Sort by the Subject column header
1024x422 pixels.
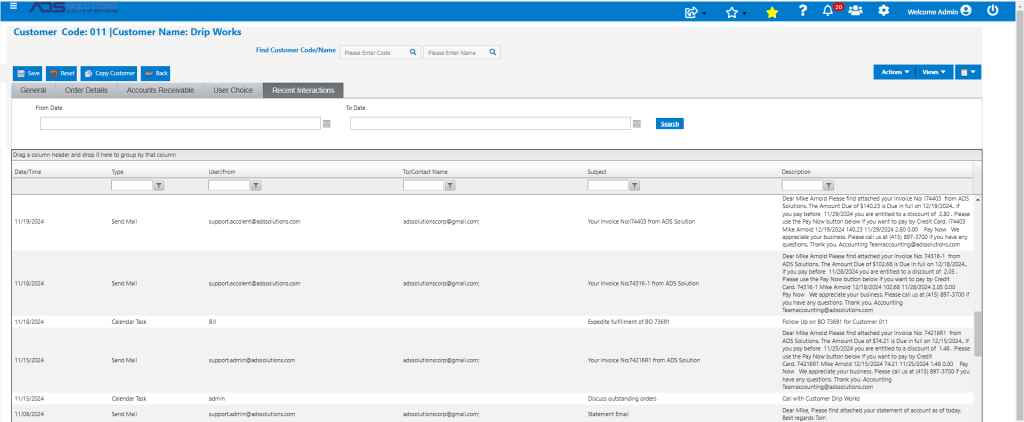597,172
